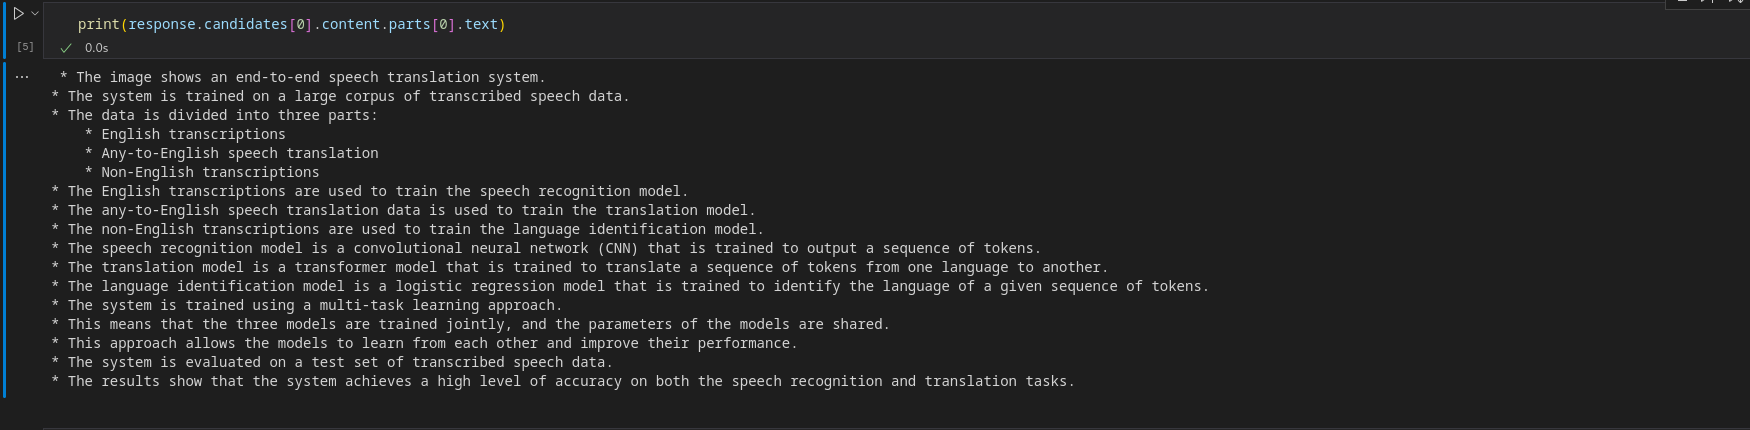Screen dimensions: 1750x430
Task: Click output line about end-to-end speech translation
Action: [x=302, y=77]
